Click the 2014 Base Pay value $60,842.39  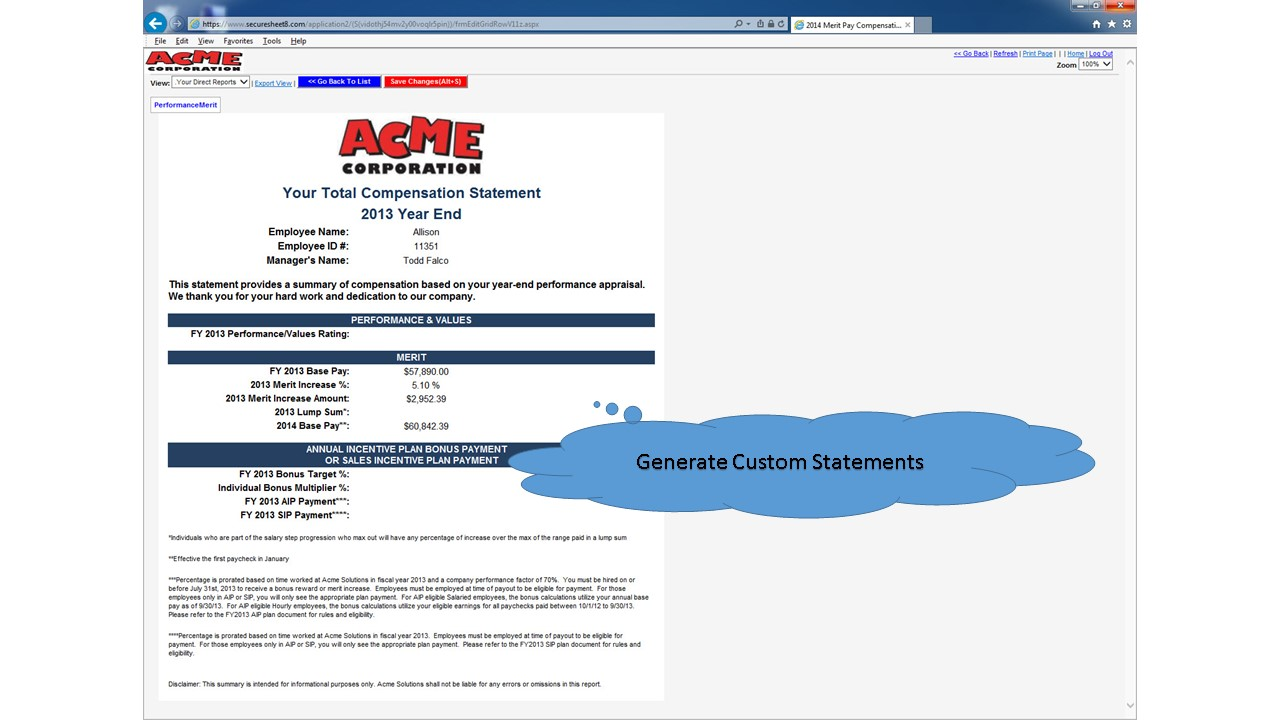pos(426,426)
